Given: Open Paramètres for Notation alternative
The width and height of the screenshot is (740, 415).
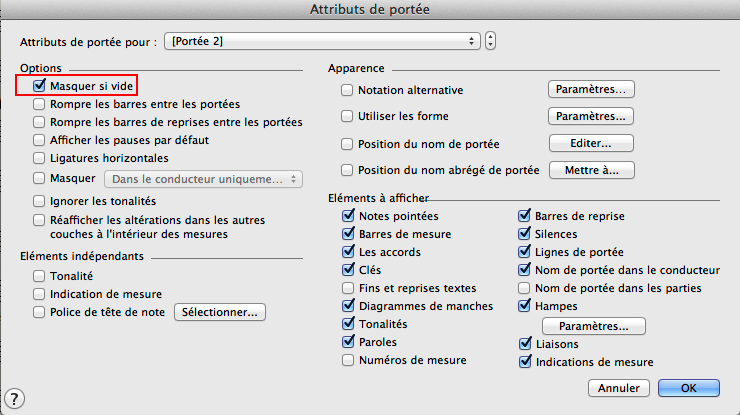Looking at the screenshot, I should 591,90.
